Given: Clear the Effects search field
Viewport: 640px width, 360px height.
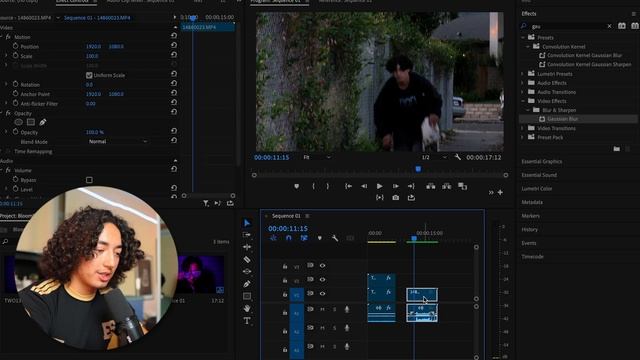Looking at the screenshot, I should pos(609,26).
